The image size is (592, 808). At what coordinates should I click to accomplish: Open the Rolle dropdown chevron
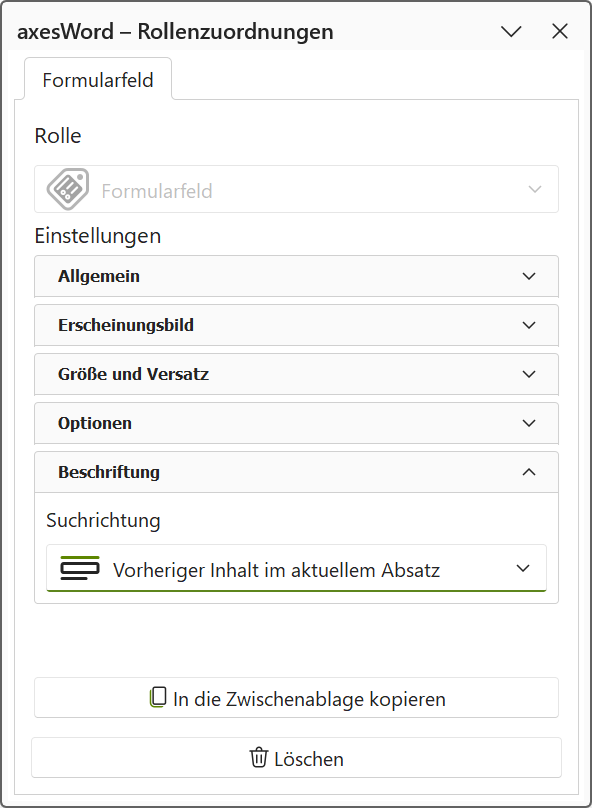(535, 189)
